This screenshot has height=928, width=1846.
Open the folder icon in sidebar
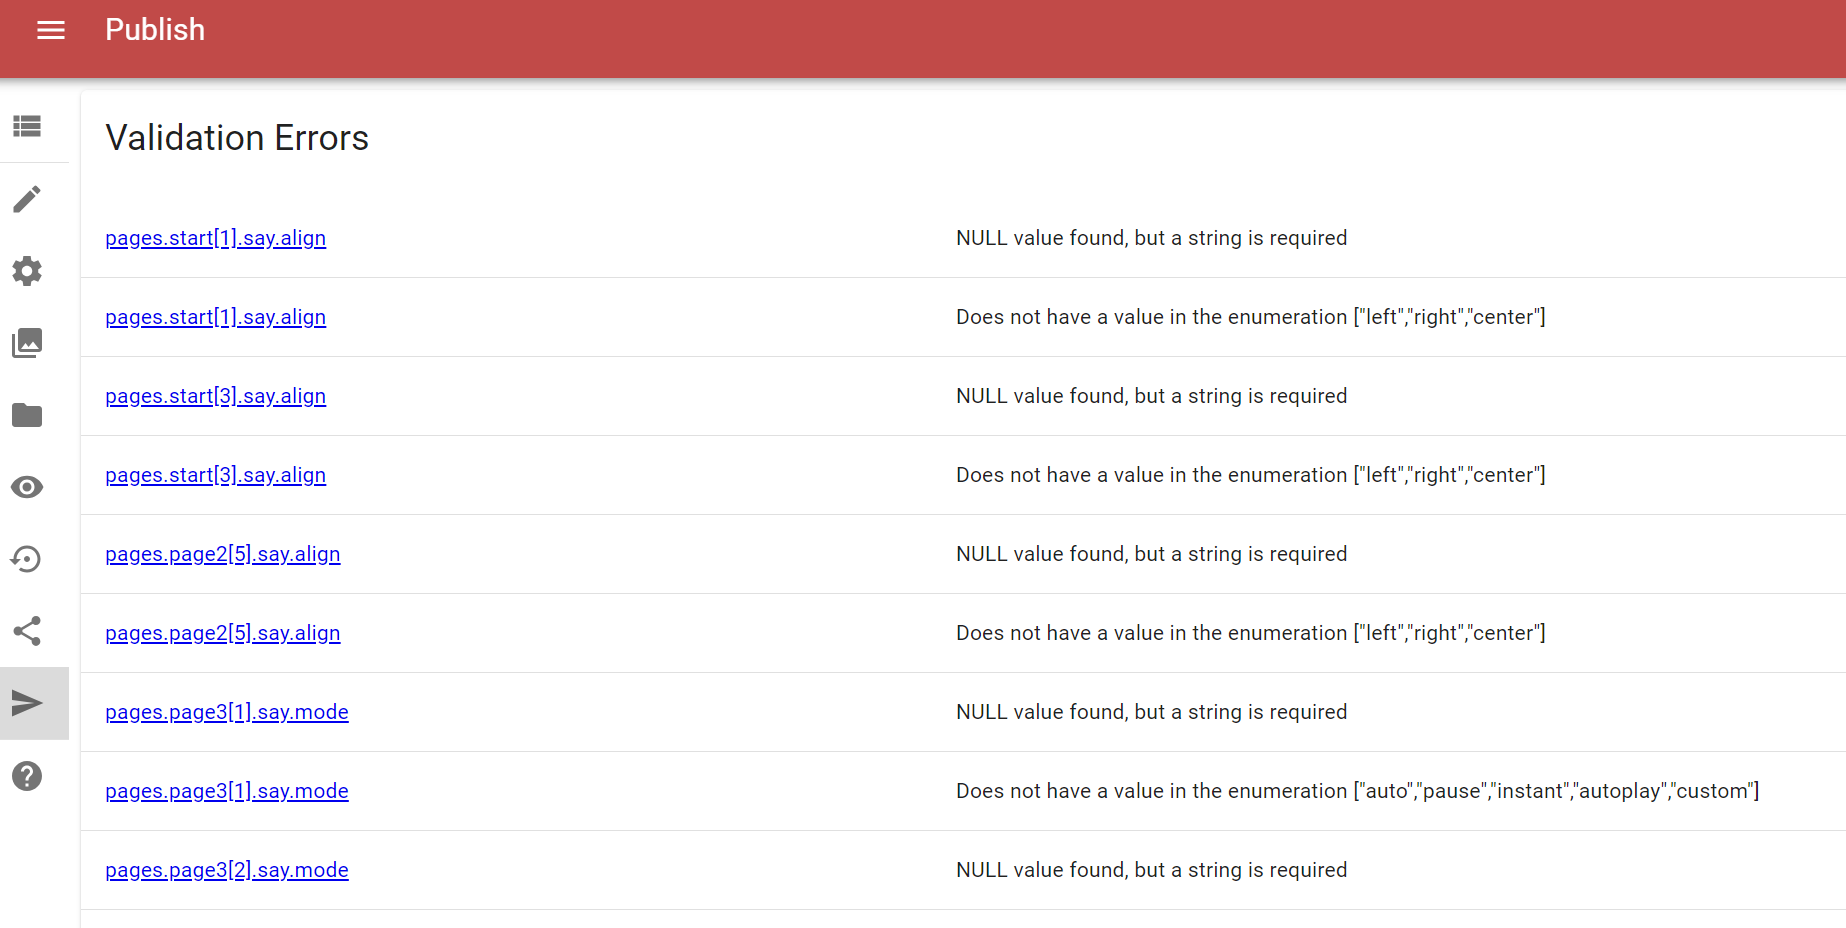[x=27, y=415]
